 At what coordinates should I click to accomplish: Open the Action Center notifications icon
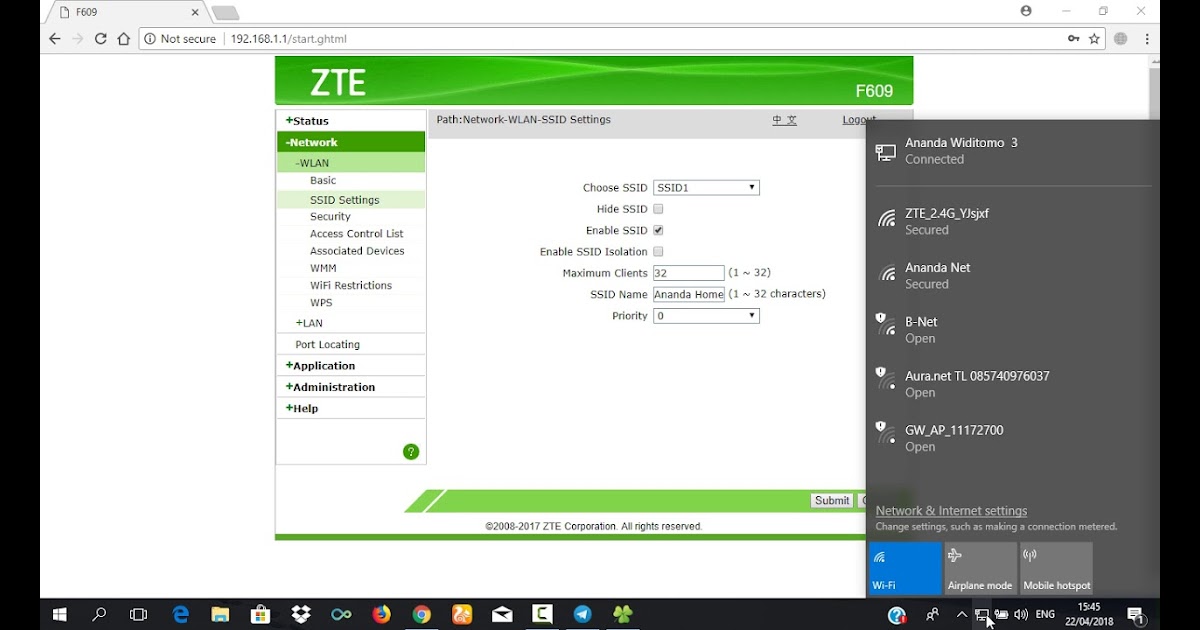click(x=1136, y=615)
